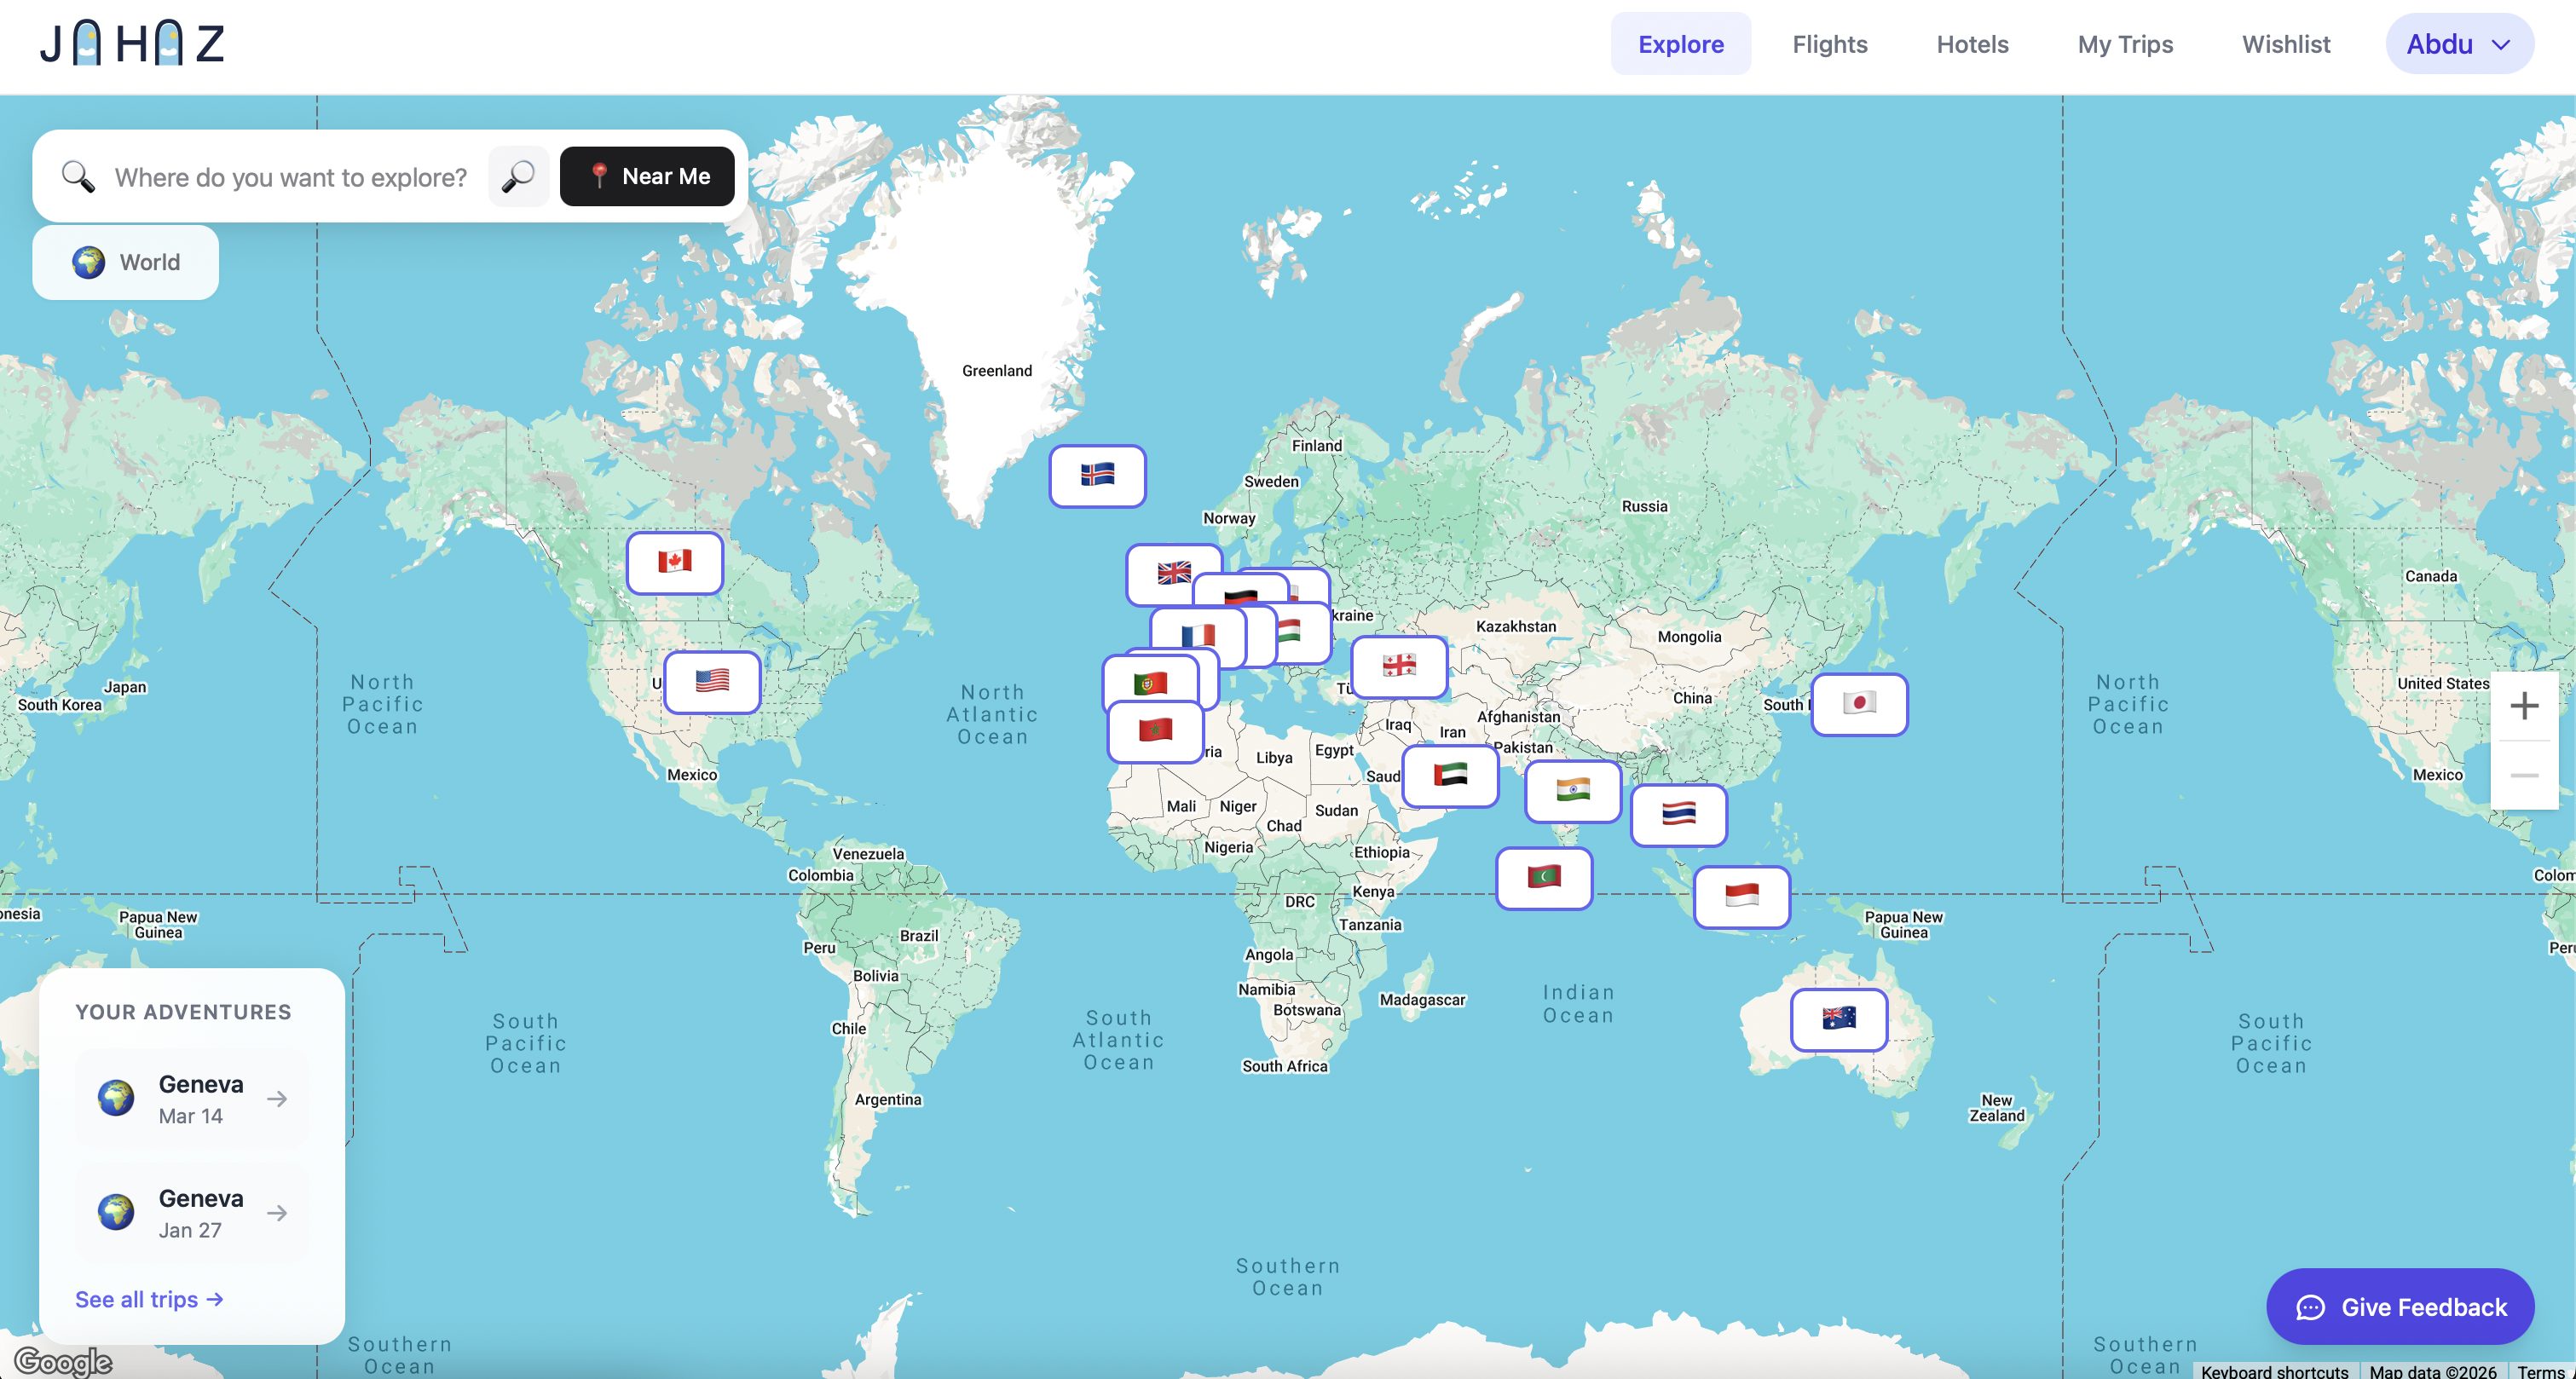Select the United Kingdom flag marker
2576x1379 pixels.
coord(1173,573)
